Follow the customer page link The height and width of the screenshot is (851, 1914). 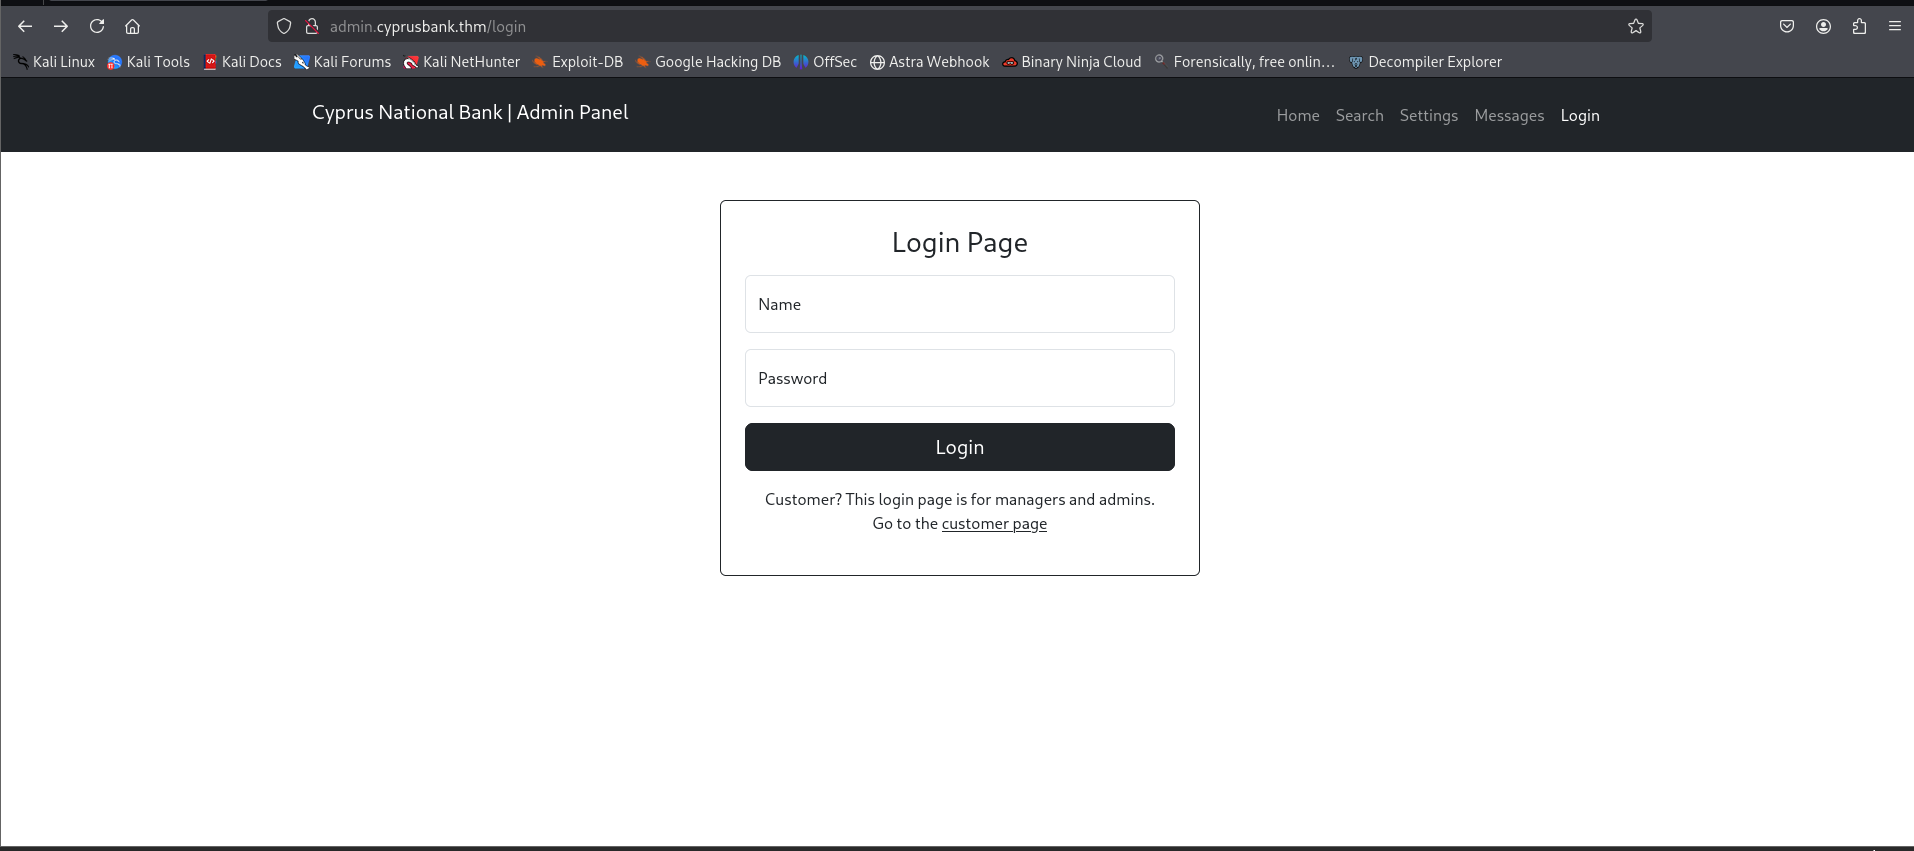pyautogui.click(x=994, y=524)
